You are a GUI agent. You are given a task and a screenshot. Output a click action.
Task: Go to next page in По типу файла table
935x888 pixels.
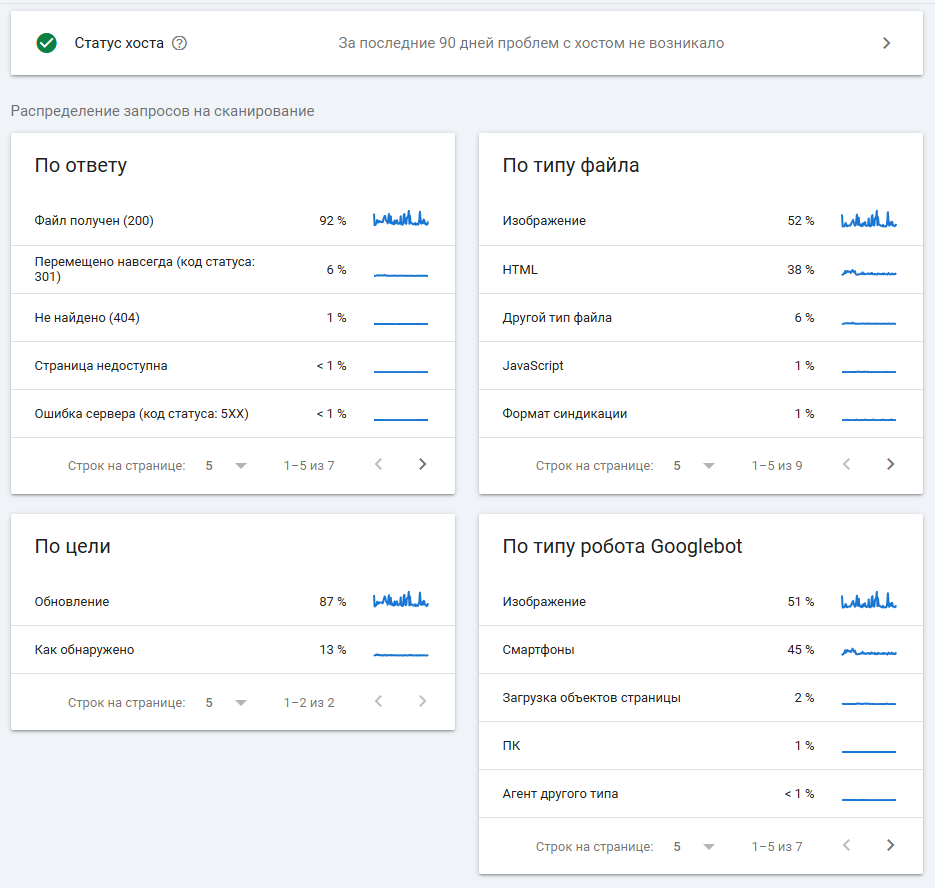click(890, 464)
